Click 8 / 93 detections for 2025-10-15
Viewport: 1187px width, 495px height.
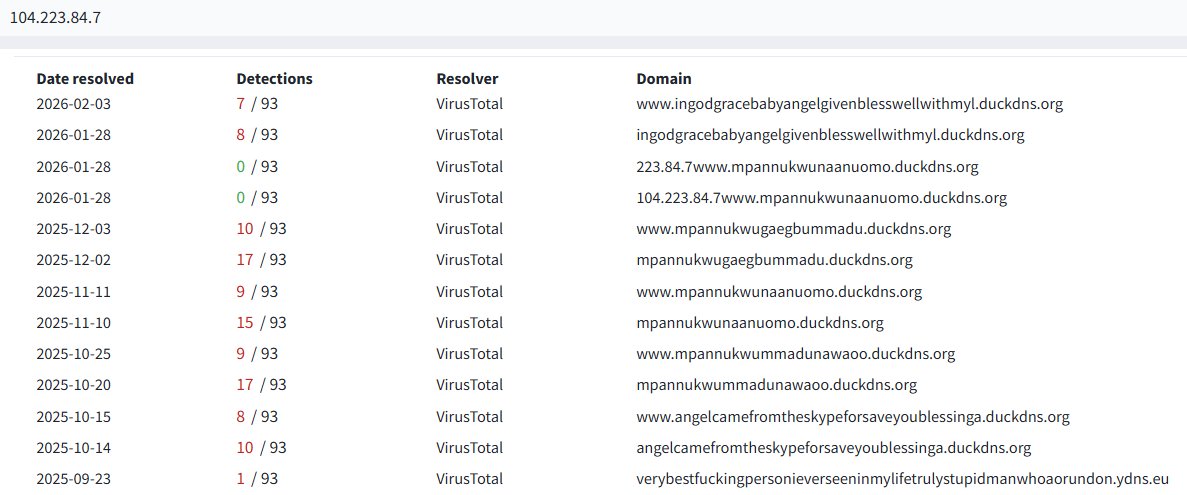tap(257, 416)
